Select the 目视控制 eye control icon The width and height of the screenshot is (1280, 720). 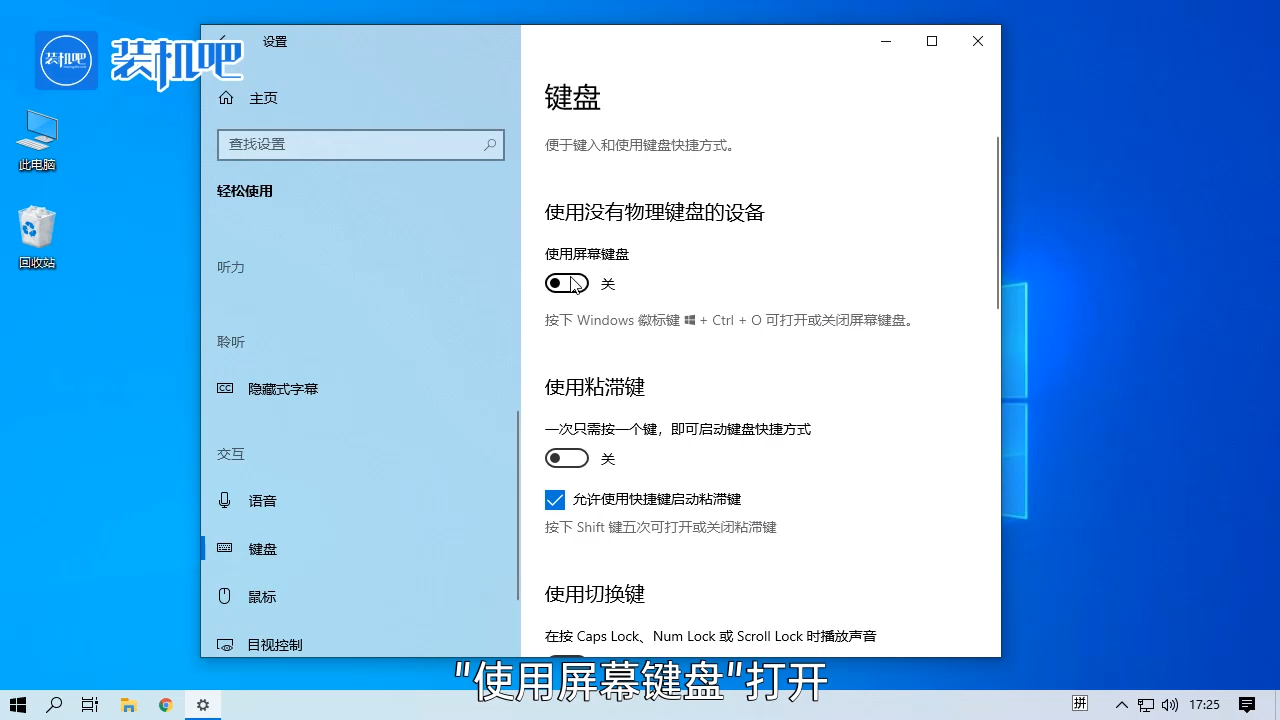[225, 644]
